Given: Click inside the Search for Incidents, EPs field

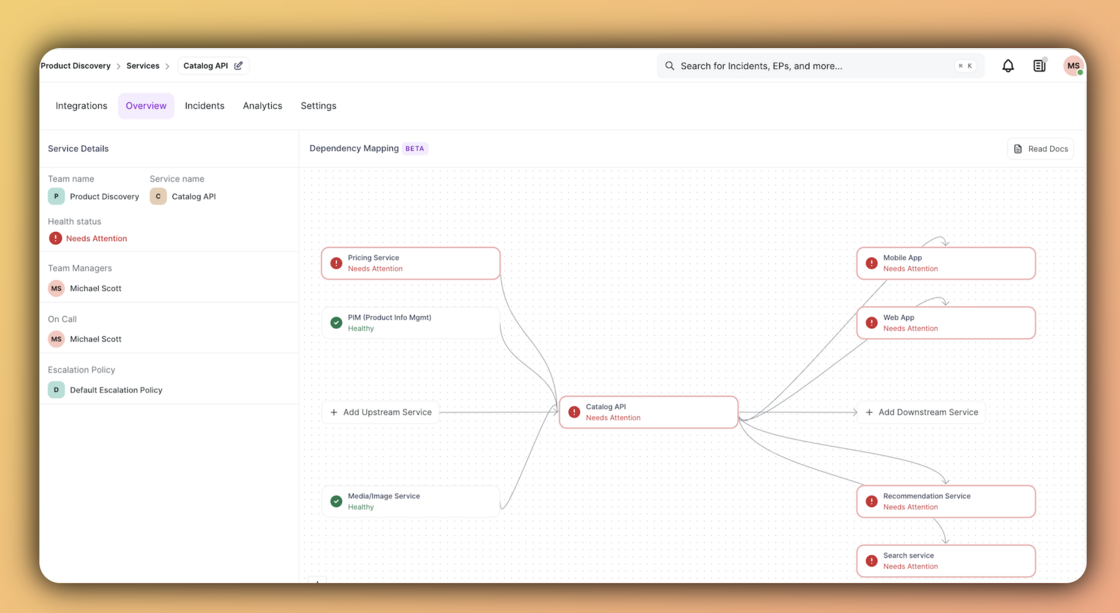Looking at the screenshot, I should (820, 66).
